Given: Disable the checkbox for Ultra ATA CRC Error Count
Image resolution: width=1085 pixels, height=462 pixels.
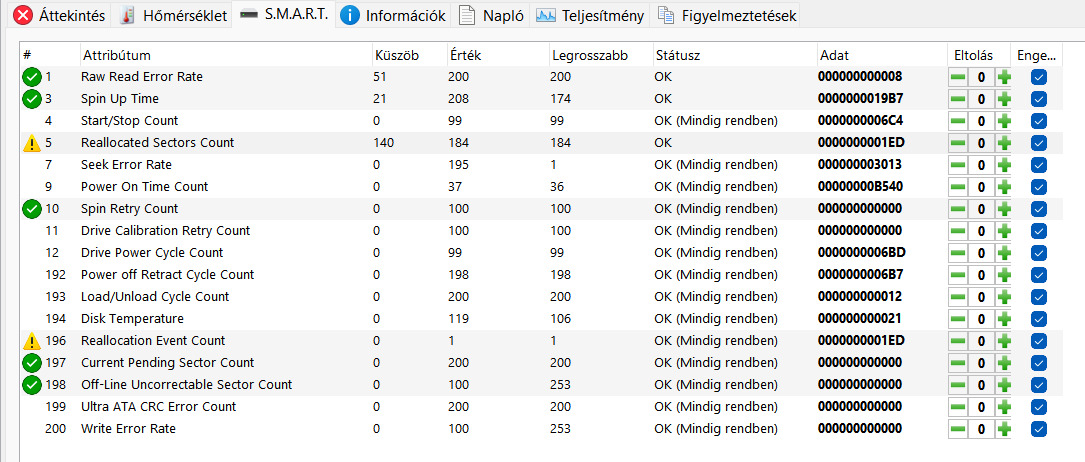Looking at the screenshot, I should coord(1038,407).
